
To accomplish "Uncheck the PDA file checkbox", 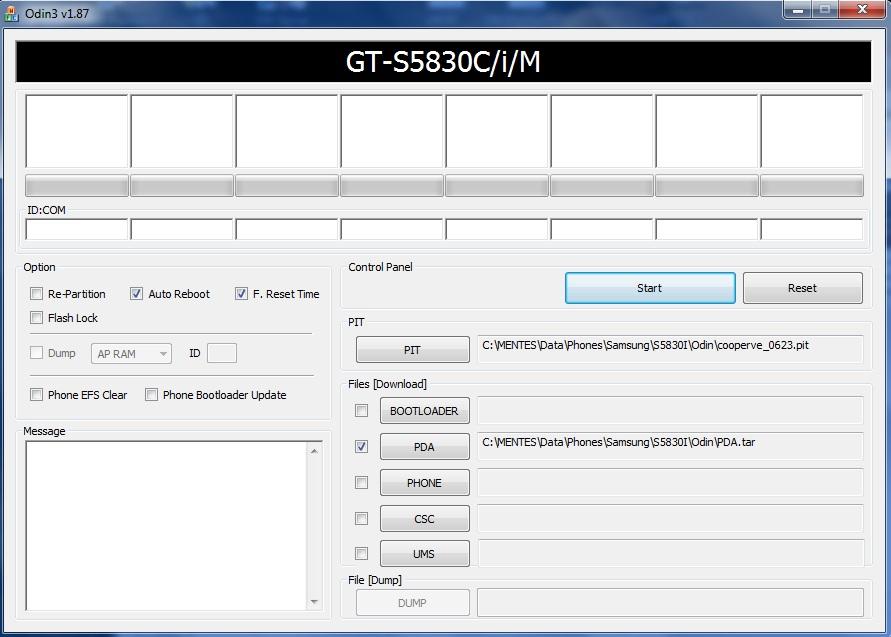I will [361, 447].
